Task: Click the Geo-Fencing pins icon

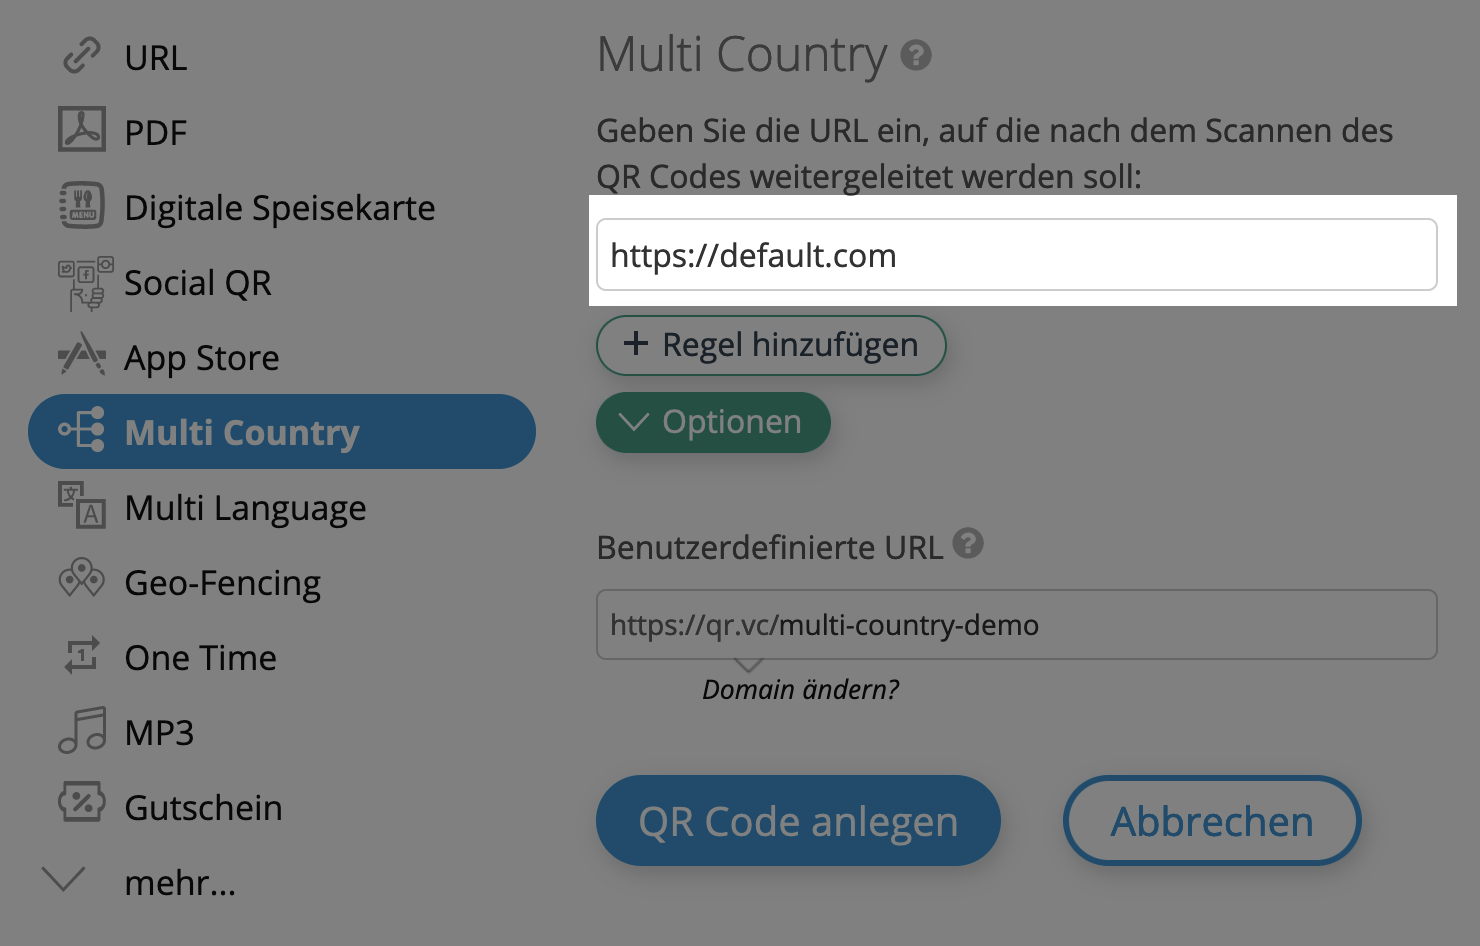Action: point(81,582)
